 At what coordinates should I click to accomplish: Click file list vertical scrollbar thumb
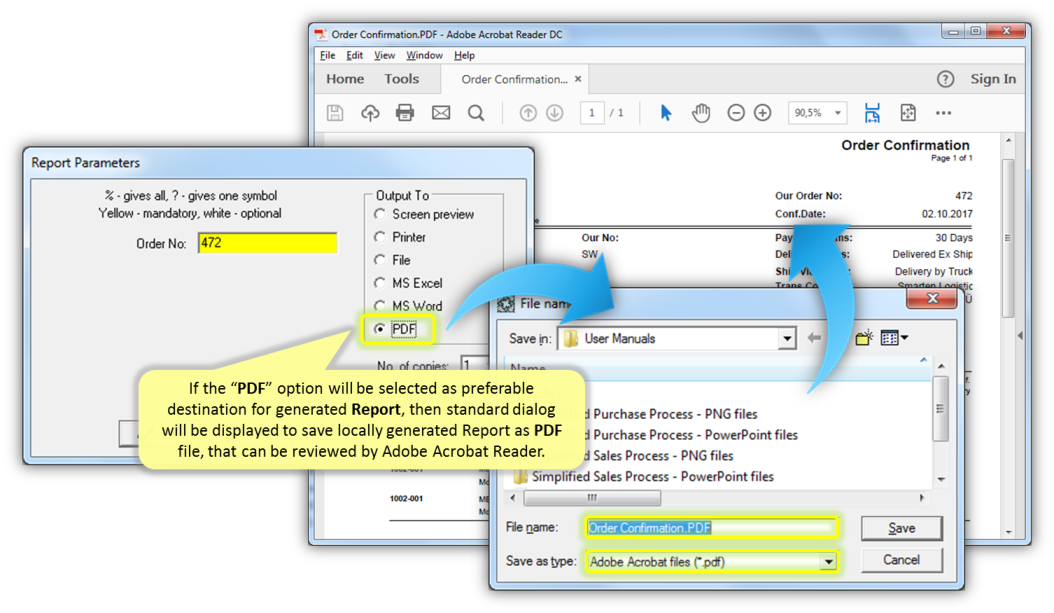941,409
